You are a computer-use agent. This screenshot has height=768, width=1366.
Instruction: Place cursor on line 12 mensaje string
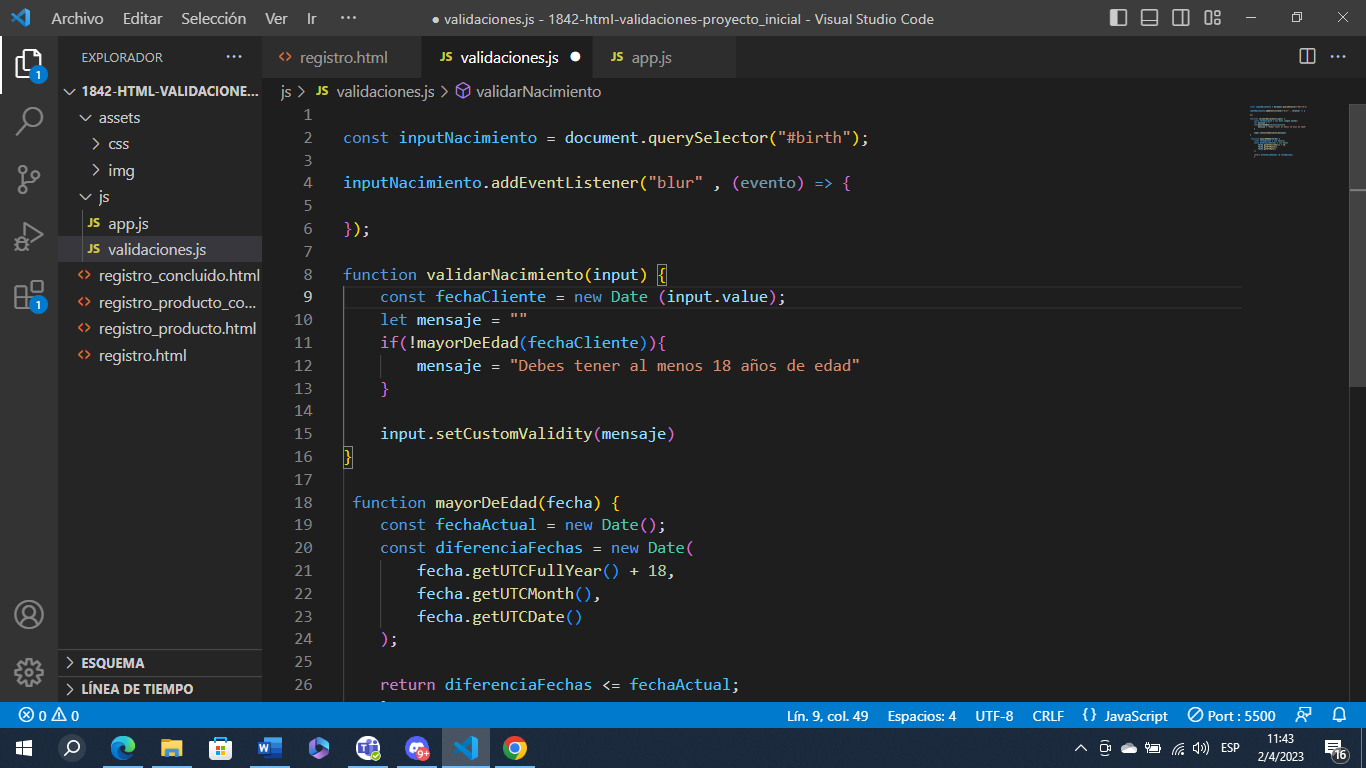685,365
